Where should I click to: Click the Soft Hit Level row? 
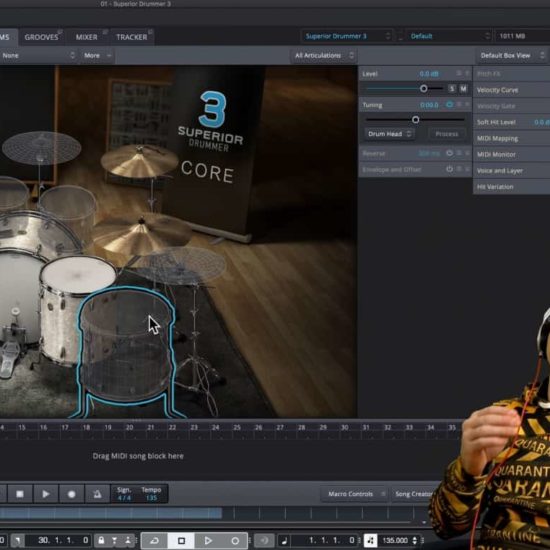pos(511,122)
